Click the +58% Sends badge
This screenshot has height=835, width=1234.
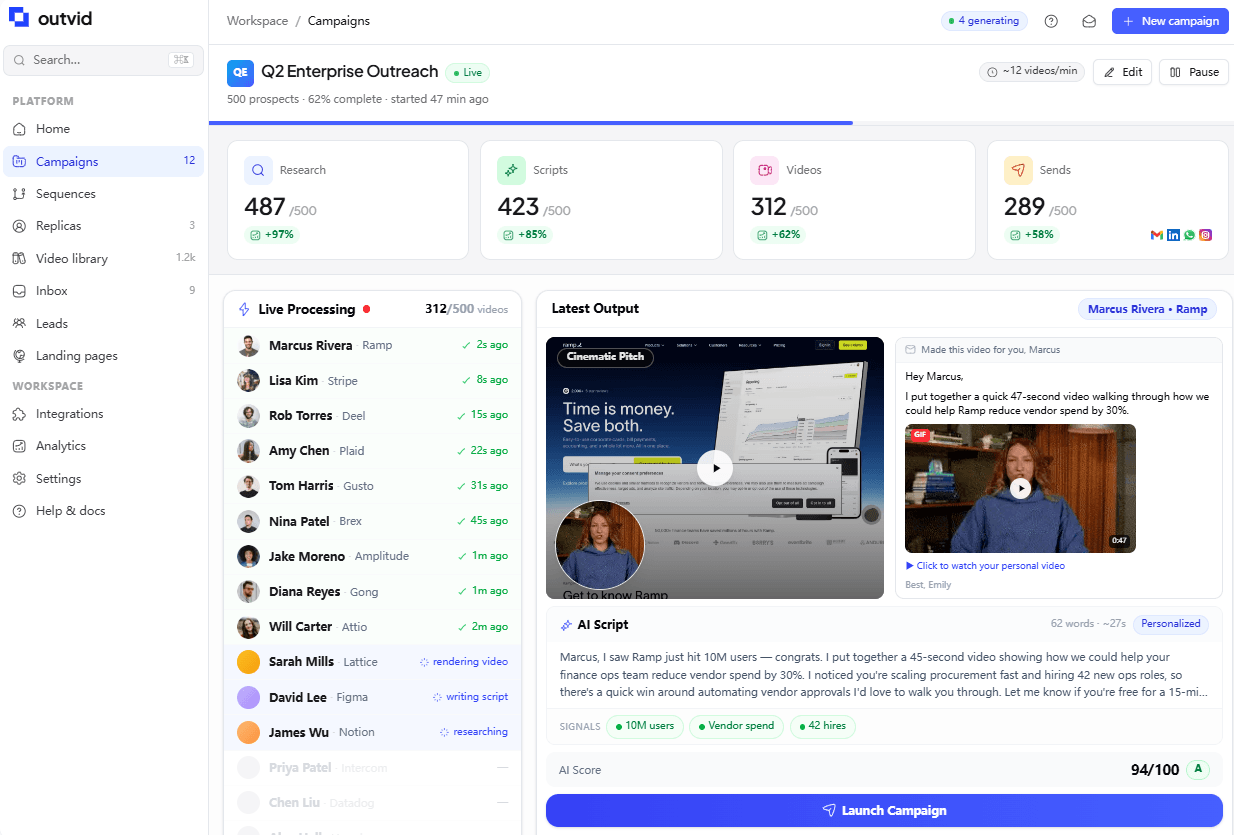(1031, 235)
